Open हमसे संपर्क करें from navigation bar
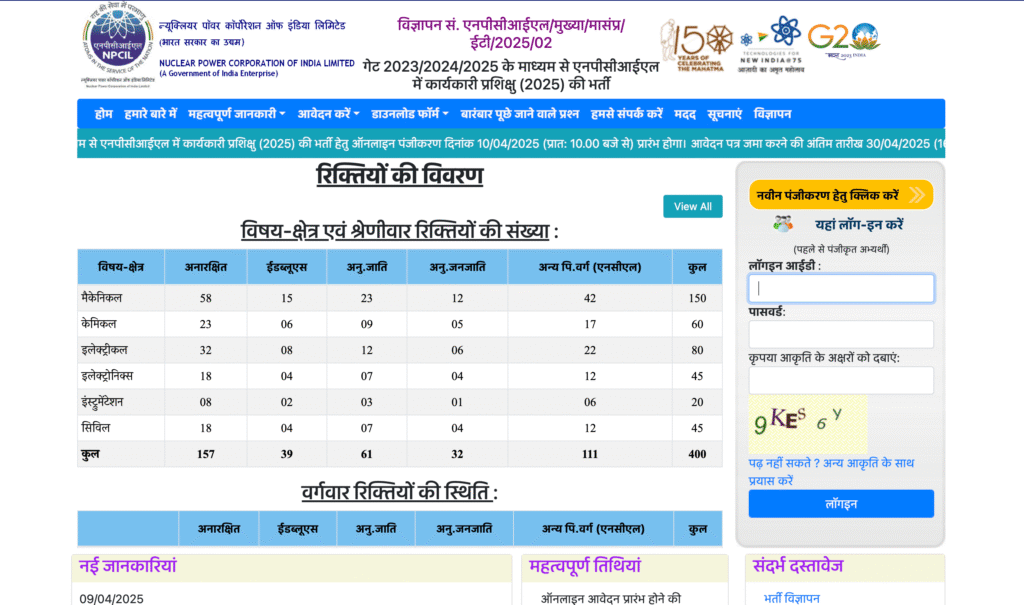Image resolution: width=1024 pixels, height=605 pixels. (x=626, y=114)
